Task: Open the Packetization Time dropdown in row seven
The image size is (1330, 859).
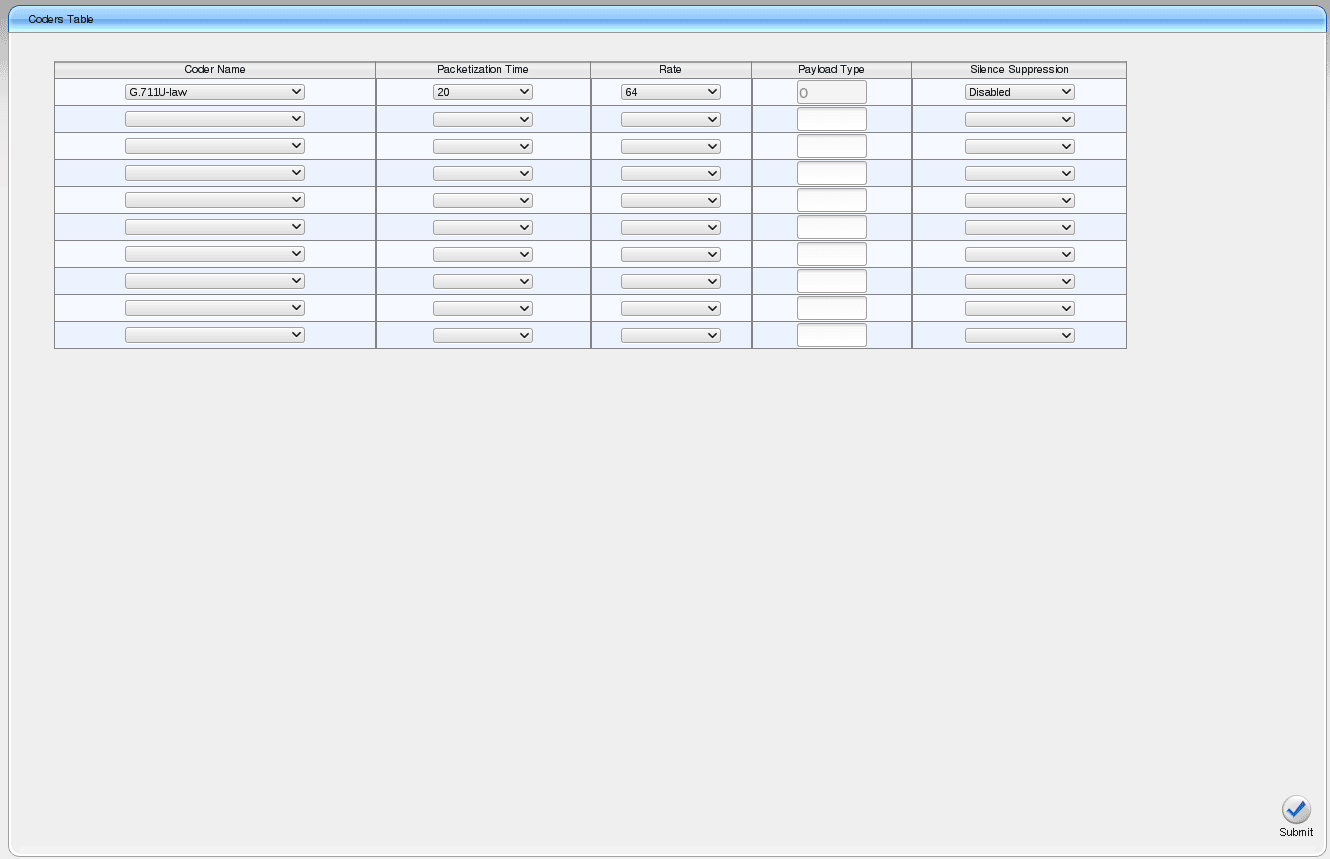Action: (x=483, y=254)
